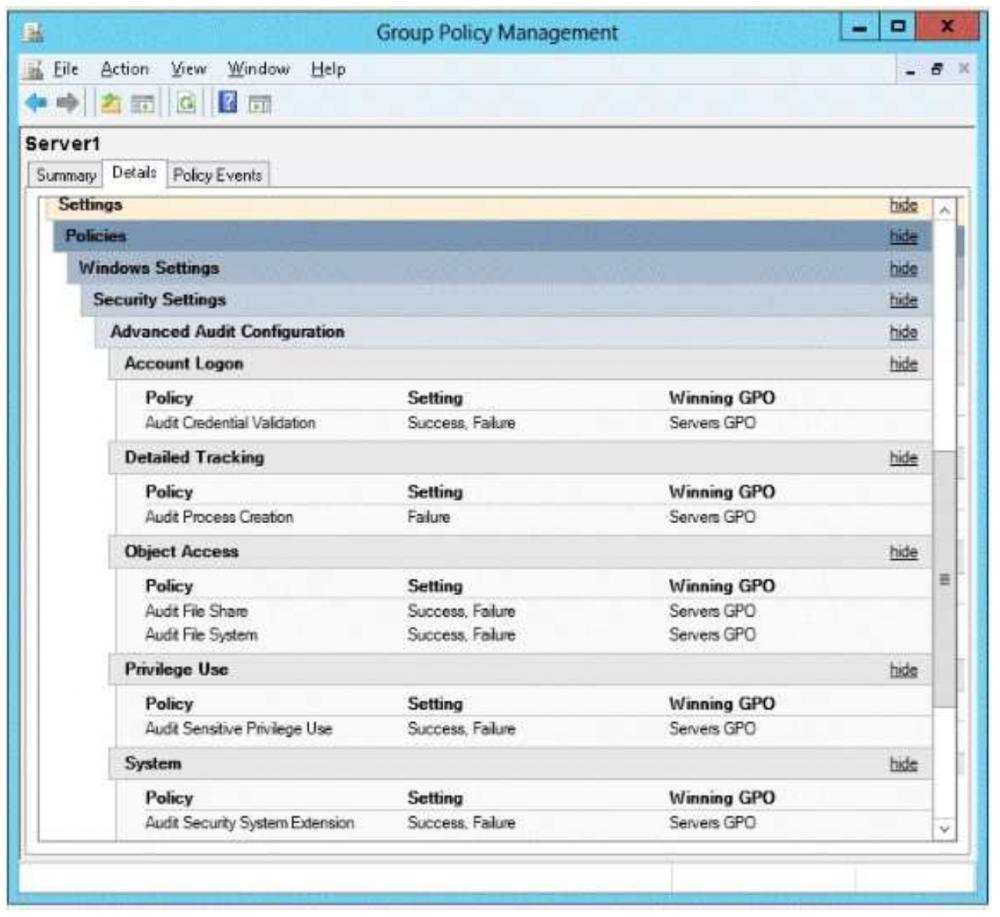Screen dimensions: 1000x917
Task: Switch to the Summary tab
Action: pyautogui.click(x=66, y=175)
